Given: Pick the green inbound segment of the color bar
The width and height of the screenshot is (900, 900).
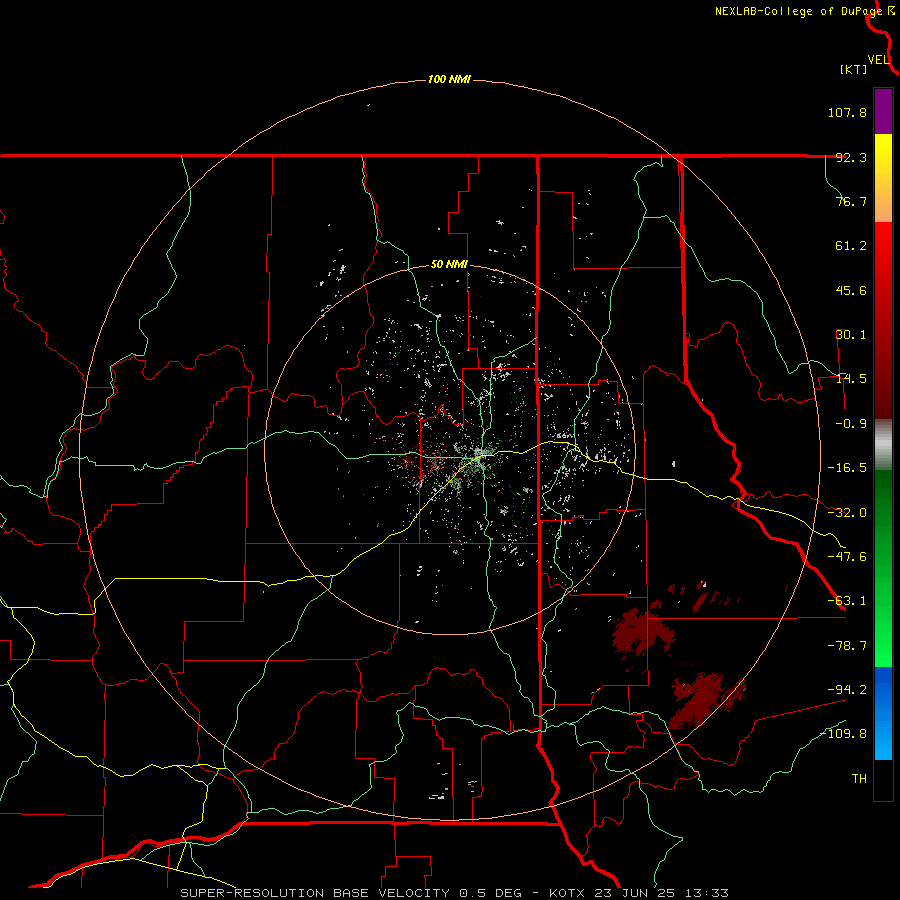Looking at the screenshot, I should click(x=883, y=568).
